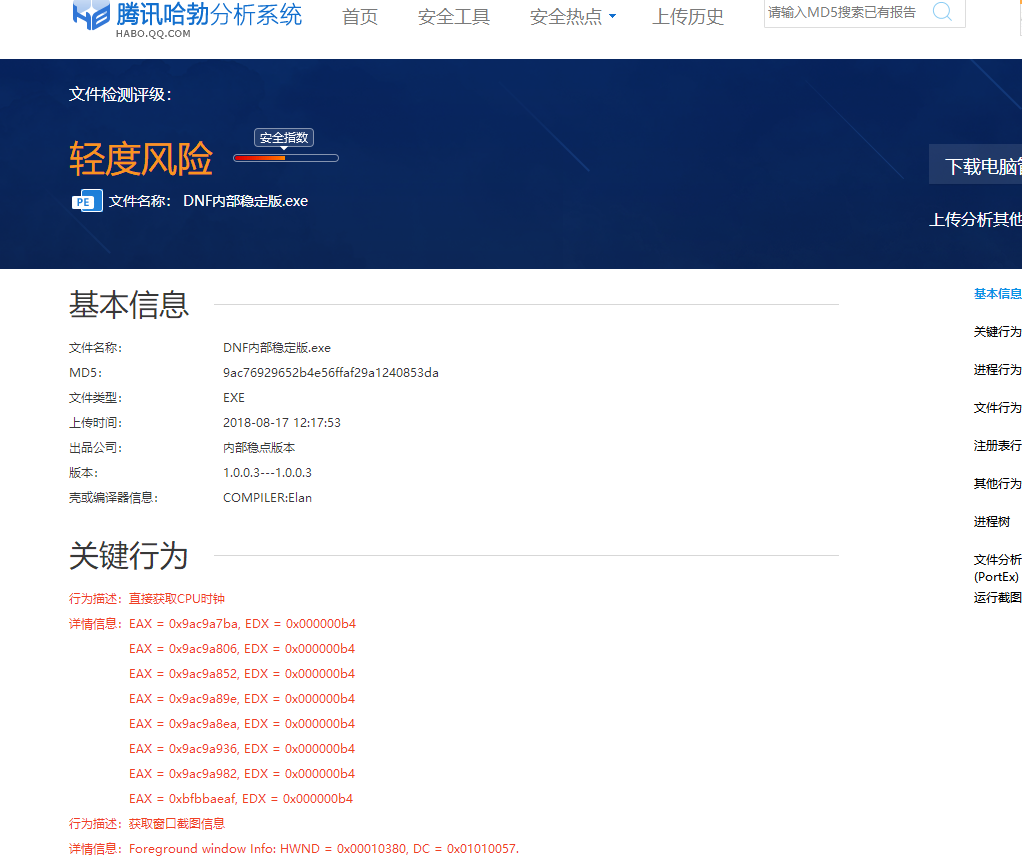This screenshot has height=864, width=1022.
Task: Click the EAX = 0x9ac9a8ea detail line
Action: (x=242, y=723)
